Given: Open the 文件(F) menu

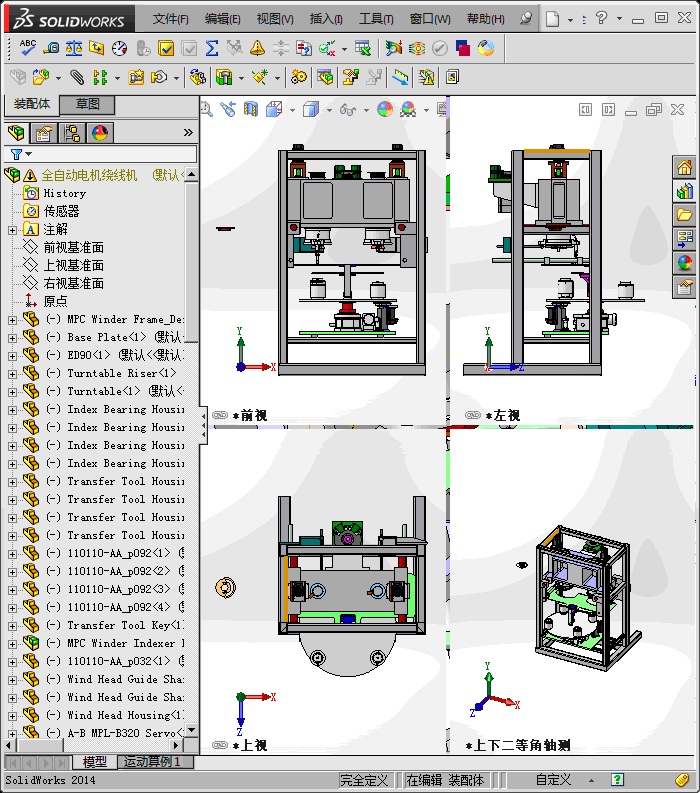Looking at the screenshot, I should pyautogui.click(x=170, y=19).
